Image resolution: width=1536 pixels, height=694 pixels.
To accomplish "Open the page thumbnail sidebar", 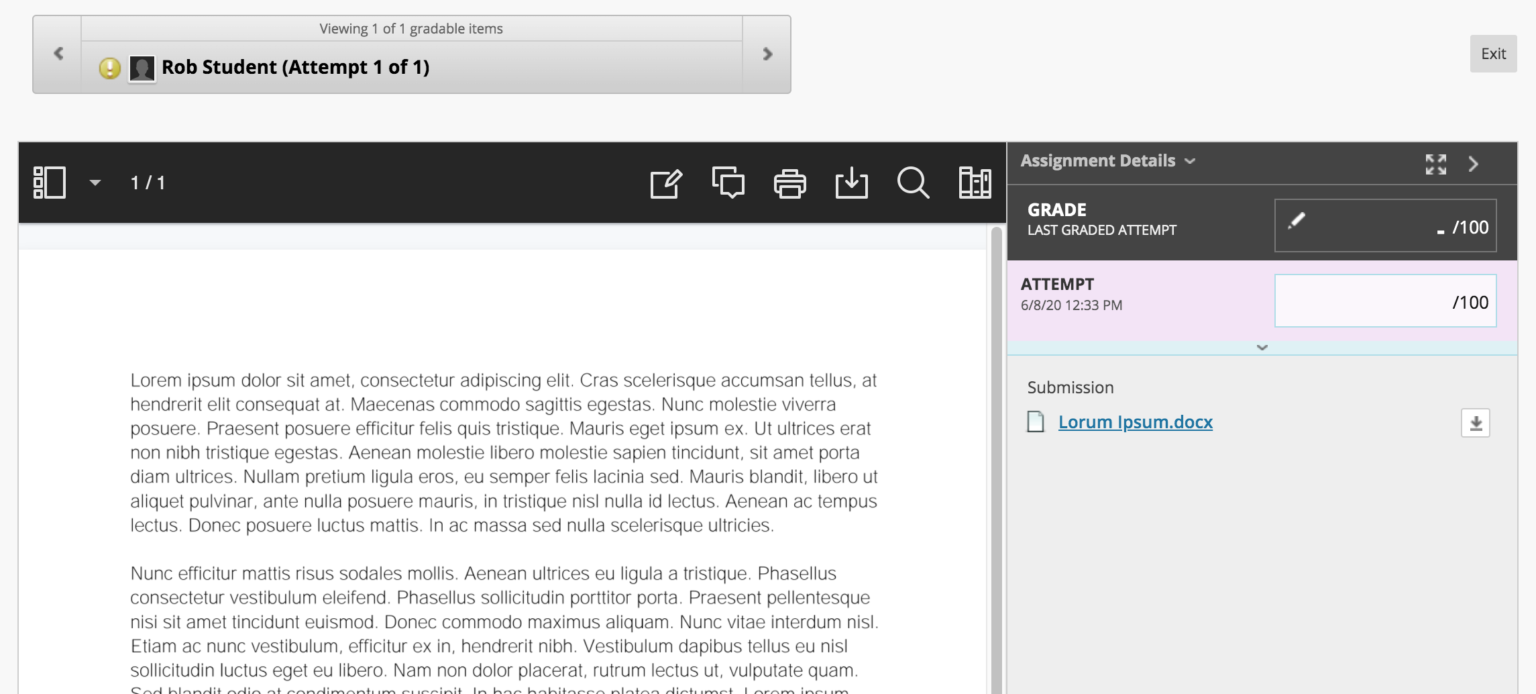I will click(x=49, y=183).
